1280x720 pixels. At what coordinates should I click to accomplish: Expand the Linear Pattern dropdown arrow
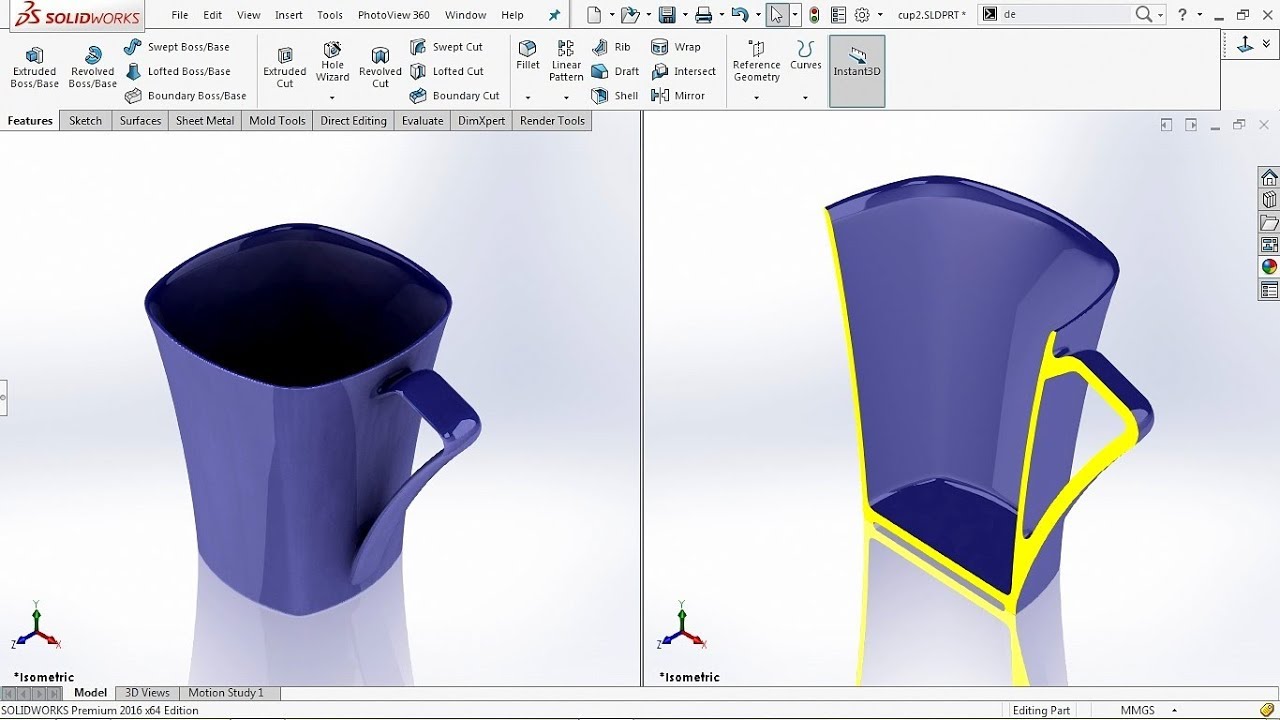coord(566,98)
